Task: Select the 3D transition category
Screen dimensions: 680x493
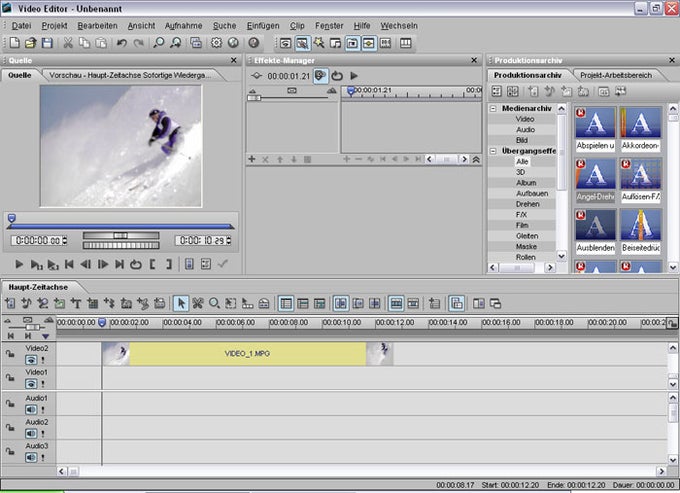Action: point(520,172)
